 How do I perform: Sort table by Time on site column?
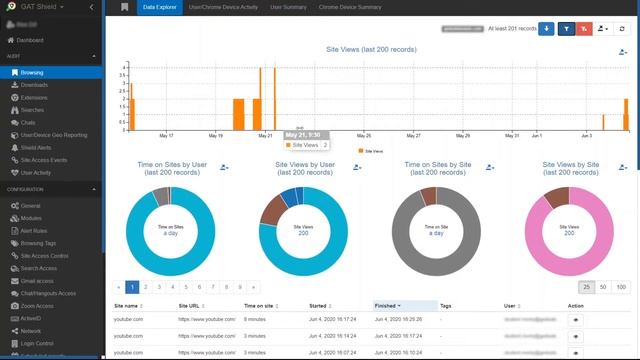(260, 306)
